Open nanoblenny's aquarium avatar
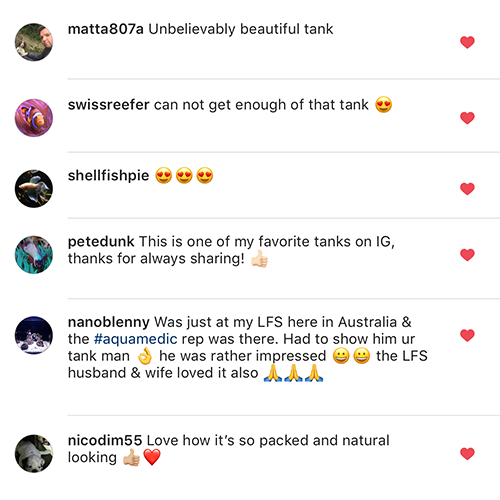 [34, 335]
